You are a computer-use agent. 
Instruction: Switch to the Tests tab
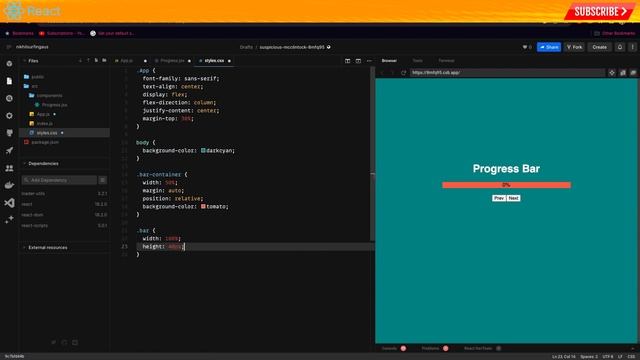417,60
